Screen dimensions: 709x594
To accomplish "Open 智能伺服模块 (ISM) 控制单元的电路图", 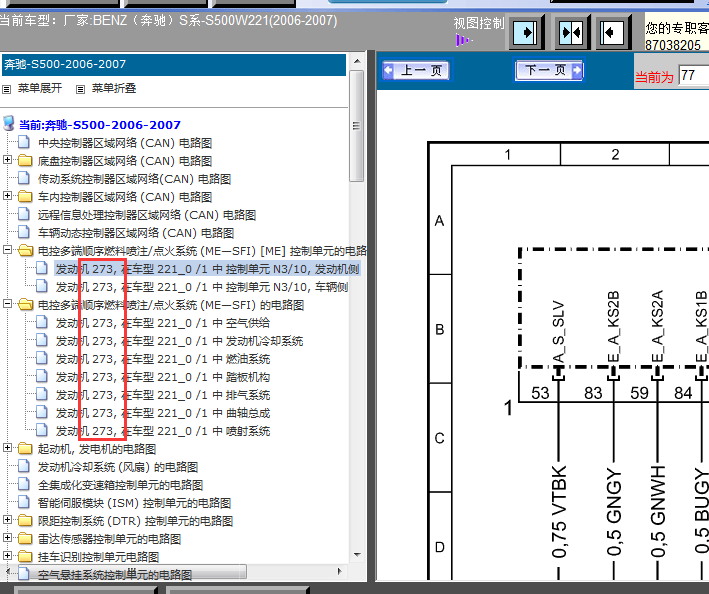I will pos(134,503).
